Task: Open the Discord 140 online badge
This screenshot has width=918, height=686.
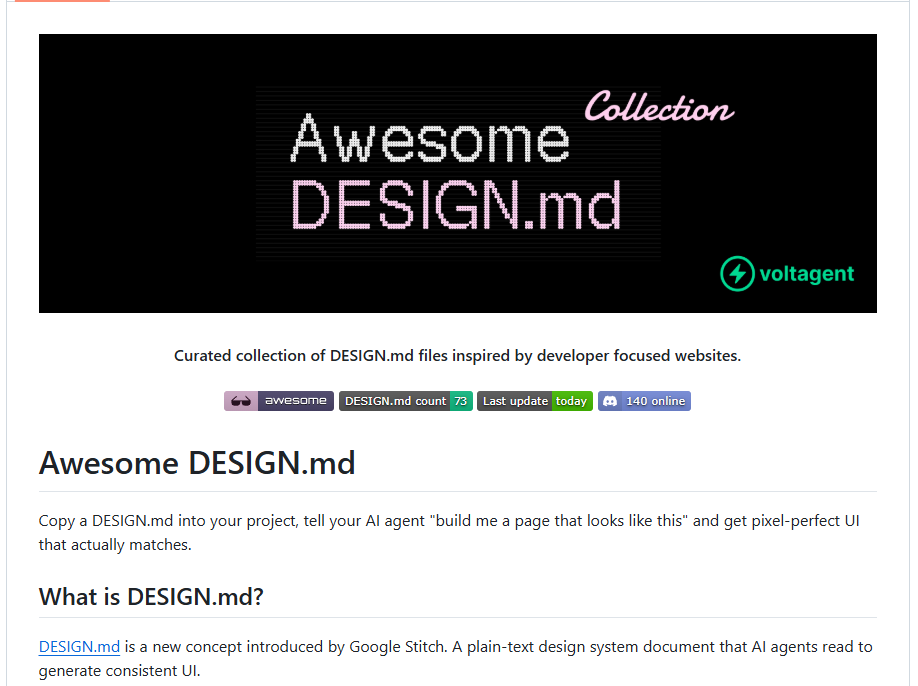Action: (644, 401)
